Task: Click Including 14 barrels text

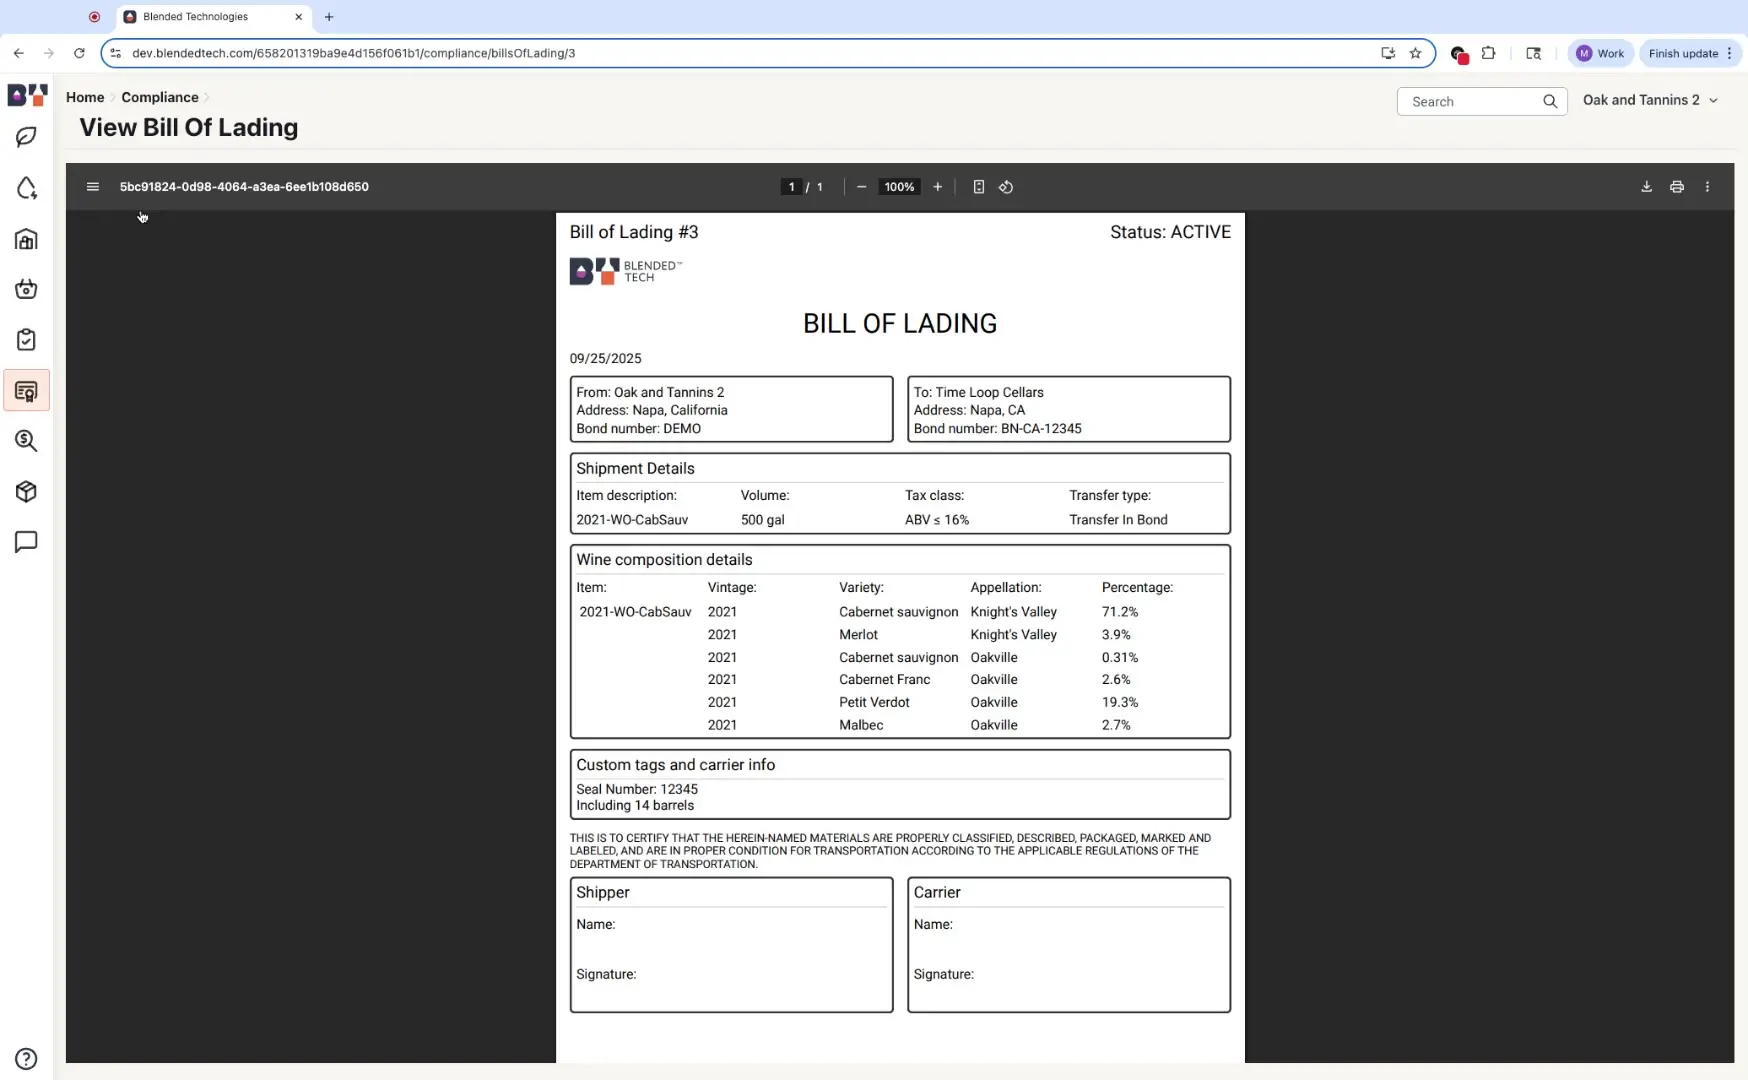Action: pyautogui.click(x=635, y=805)
